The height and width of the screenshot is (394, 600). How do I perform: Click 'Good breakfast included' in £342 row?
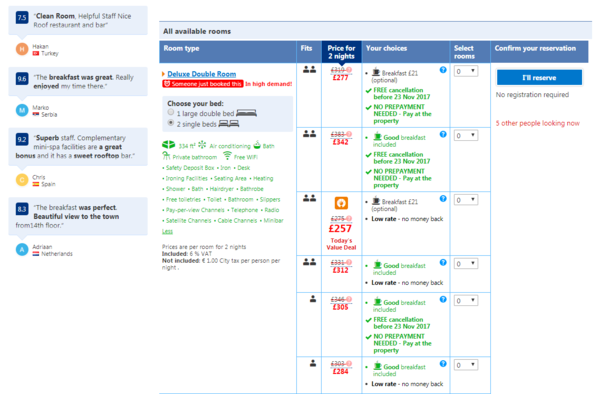(399, 141)
